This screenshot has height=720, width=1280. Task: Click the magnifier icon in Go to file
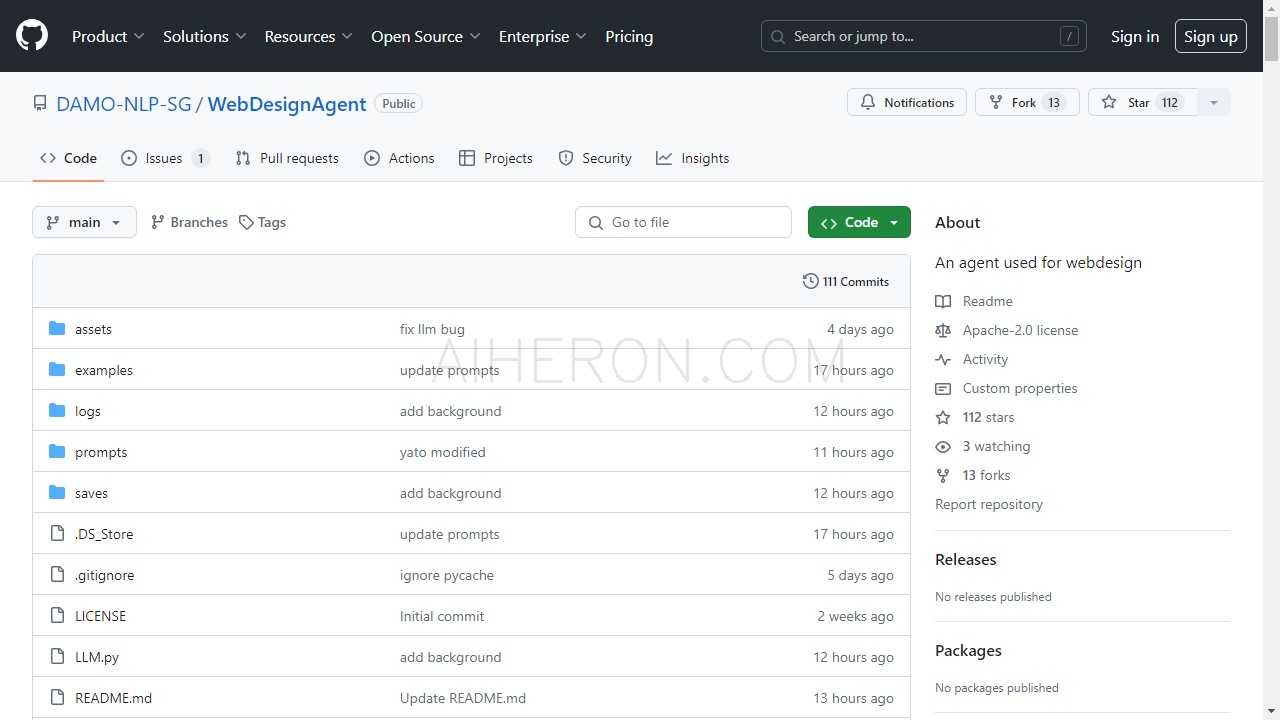tap(596, 222)
